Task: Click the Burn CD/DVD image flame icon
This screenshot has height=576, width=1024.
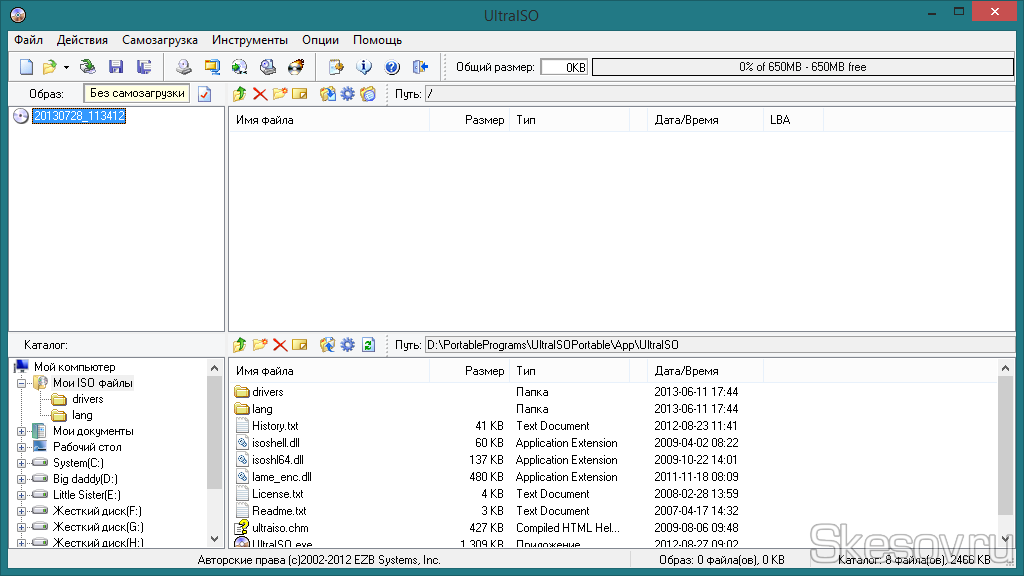Action: (296, 67)
